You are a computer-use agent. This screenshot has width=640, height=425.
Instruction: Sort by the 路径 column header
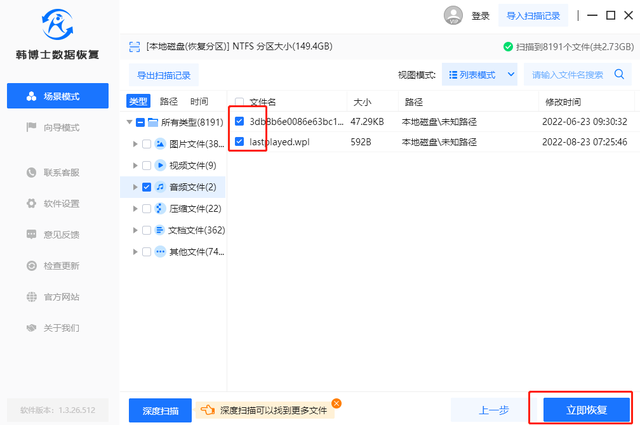[413, 102]
